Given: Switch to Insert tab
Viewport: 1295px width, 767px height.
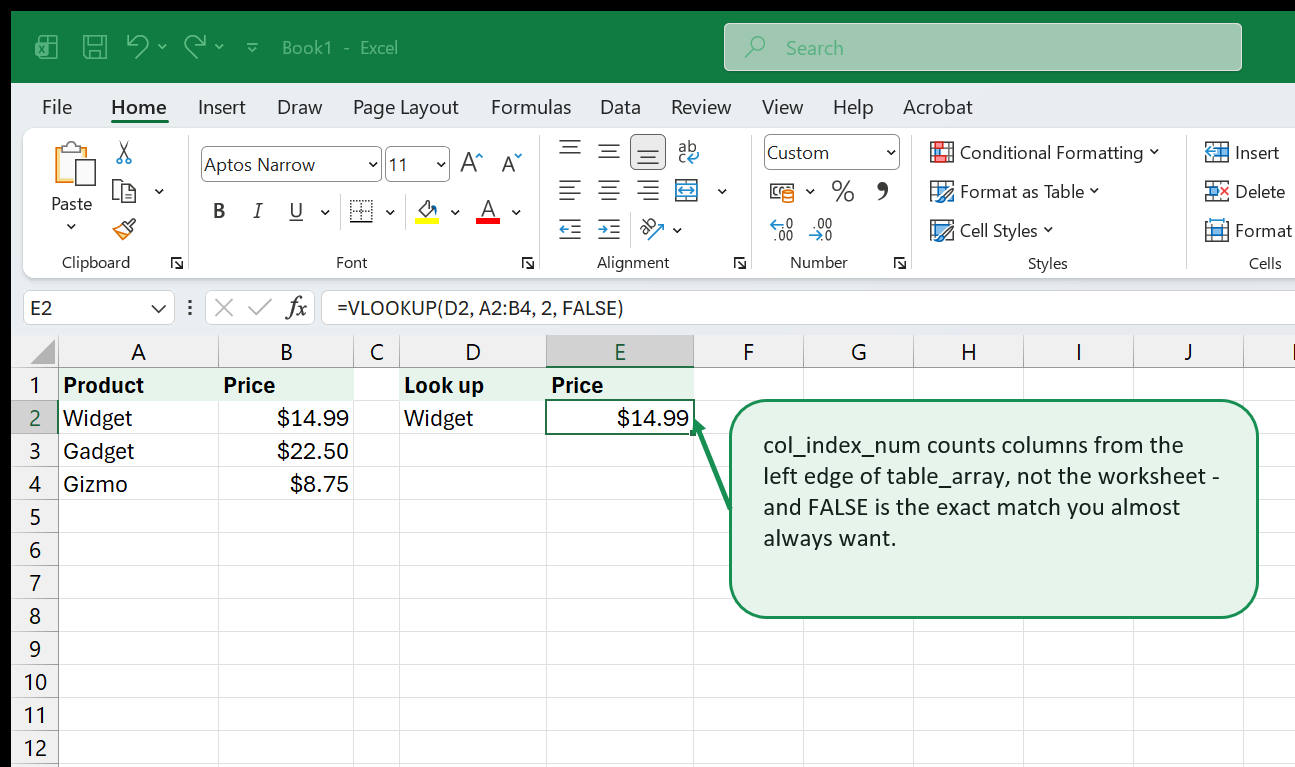Looking at the screenshot, I should click(222, 107).
